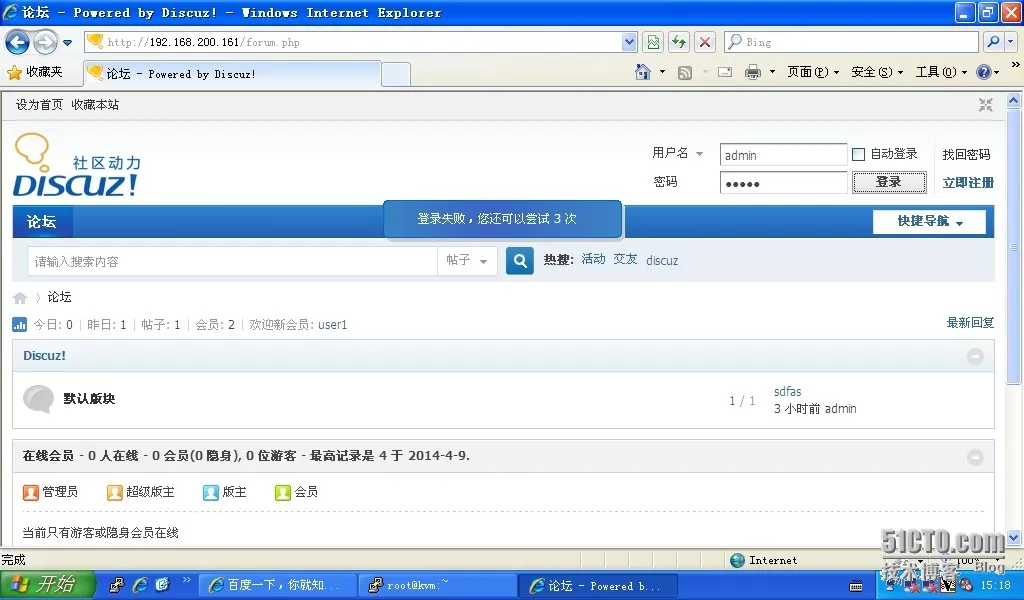
Task: Click hot search term 活动
Action: pos(593,259)
